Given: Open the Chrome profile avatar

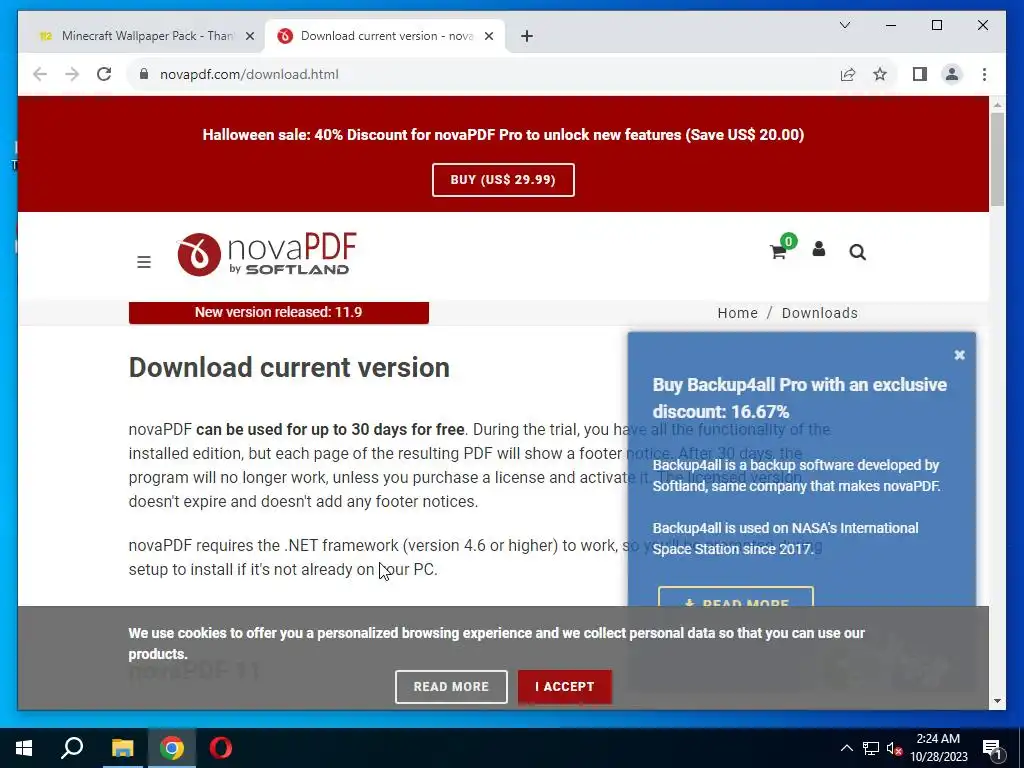Looking at the screenshot, I should [x=952, y=74].
